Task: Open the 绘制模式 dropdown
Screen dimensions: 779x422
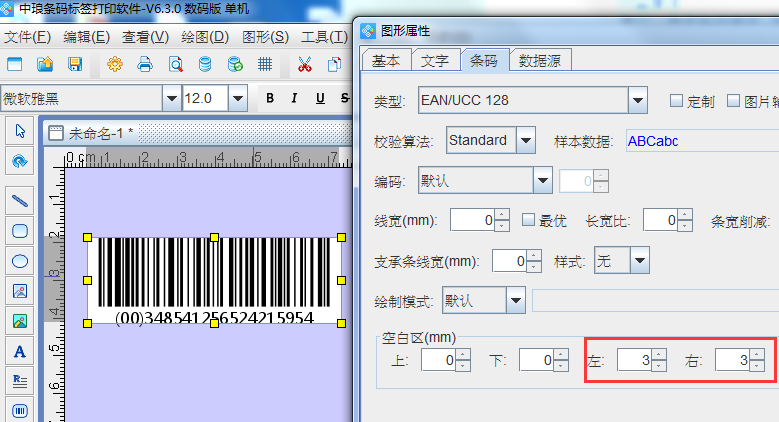Action: [x=515, y=300]
